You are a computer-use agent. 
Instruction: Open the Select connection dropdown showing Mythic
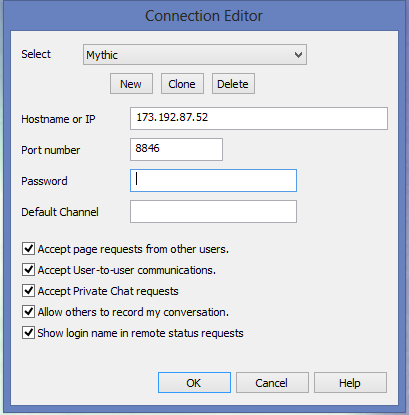coord(195,55)
